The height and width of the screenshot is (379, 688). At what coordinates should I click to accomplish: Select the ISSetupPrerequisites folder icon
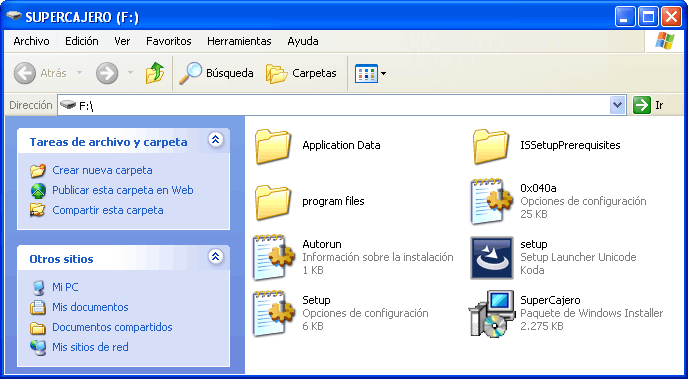pyautogui.click(x=491, y=146)
